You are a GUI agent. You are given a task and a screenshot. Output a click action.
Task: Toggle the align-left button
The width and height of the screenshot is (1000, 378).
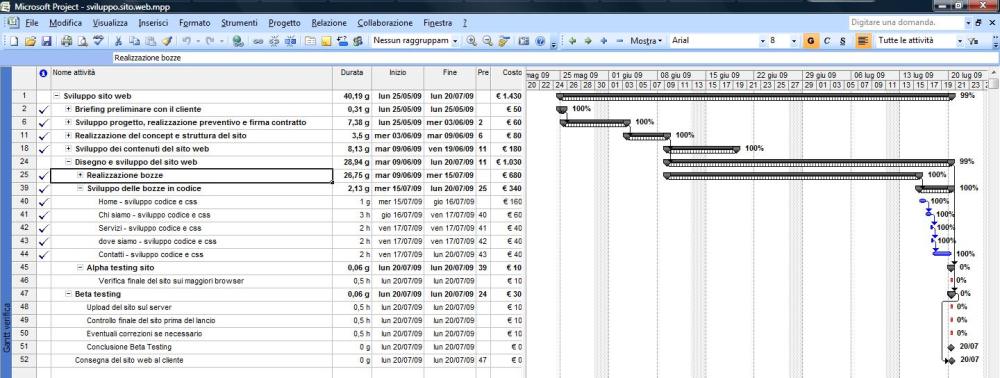[x=864, y=41]
